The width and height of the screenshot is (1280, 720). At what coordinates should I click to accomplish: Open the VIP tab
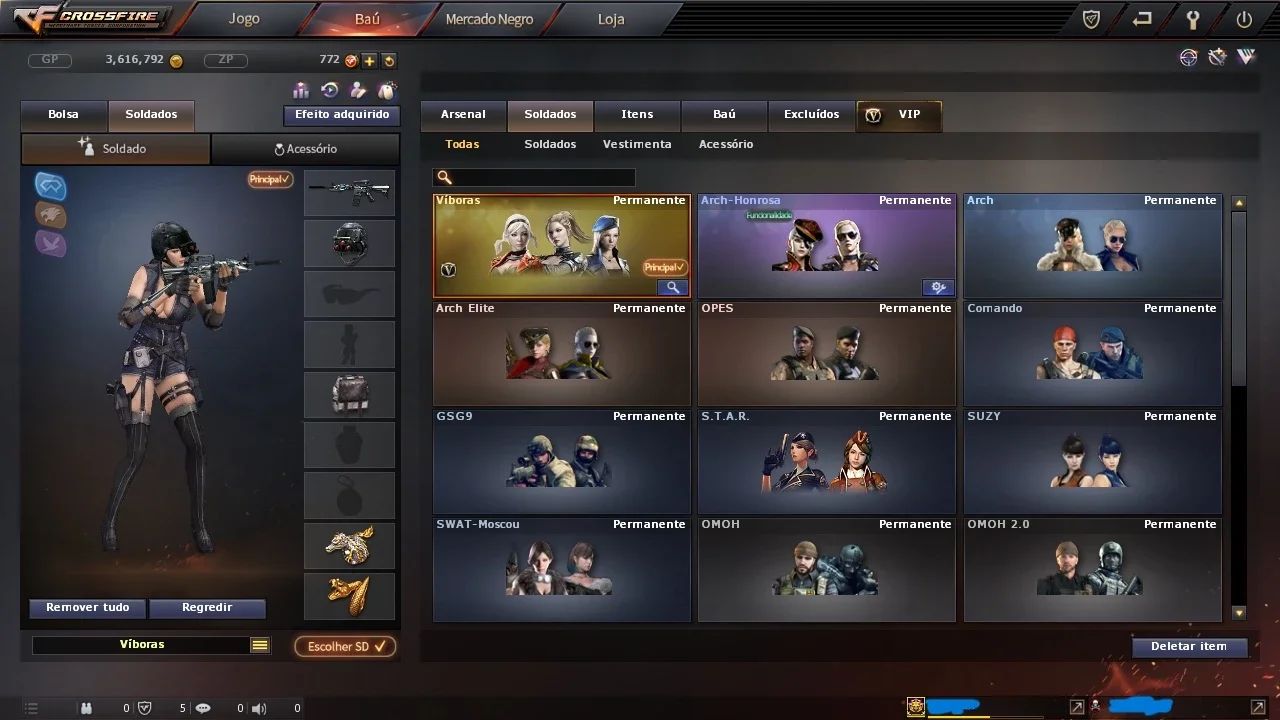(899, 115)
